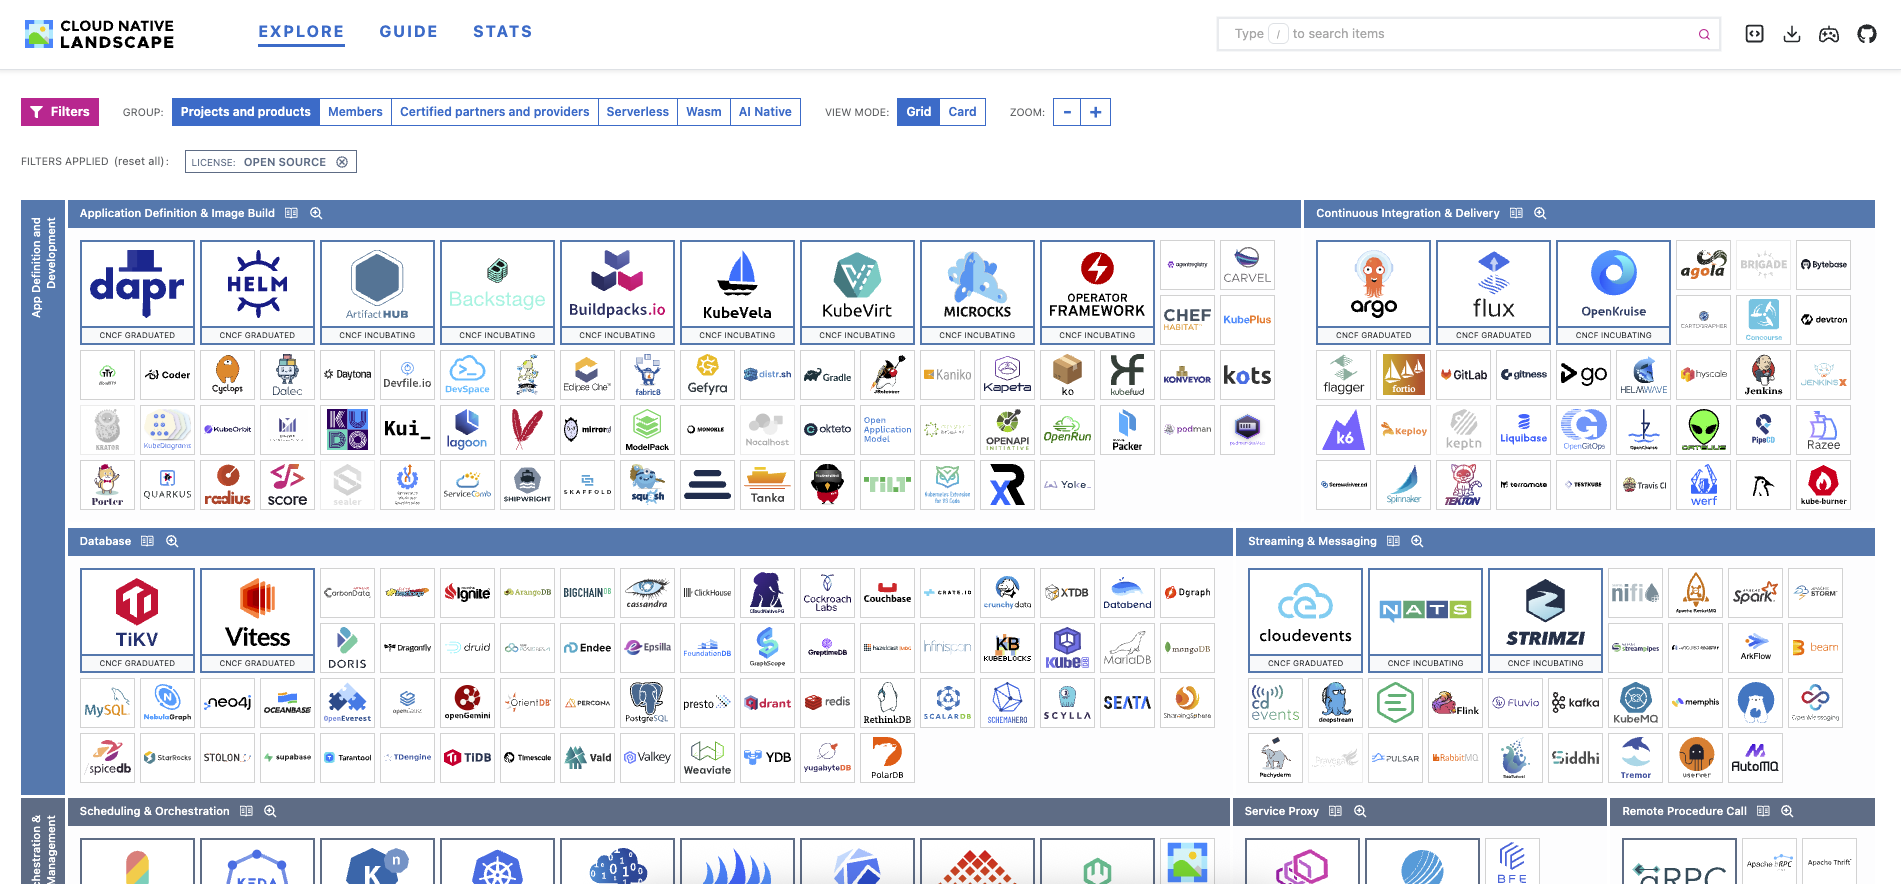1901x884 pixels.
Task: Click the Redis logo tile
Action: coord(827,703)
